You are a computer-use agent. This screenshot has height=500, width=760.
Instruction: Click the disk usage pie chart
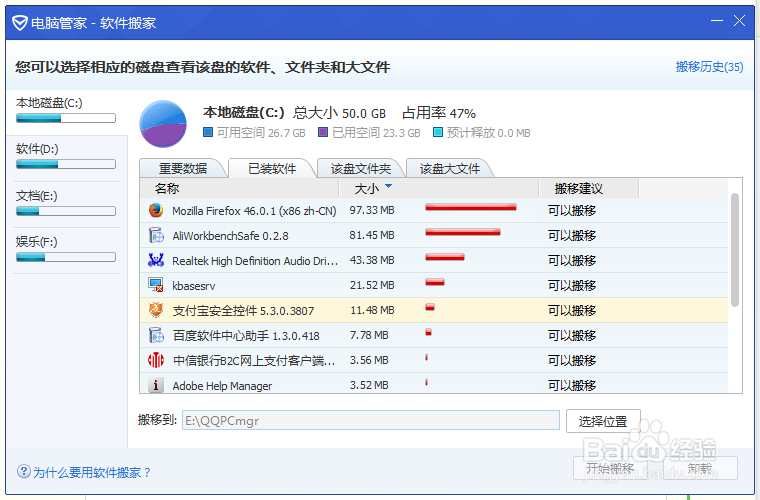click(163, 124)
